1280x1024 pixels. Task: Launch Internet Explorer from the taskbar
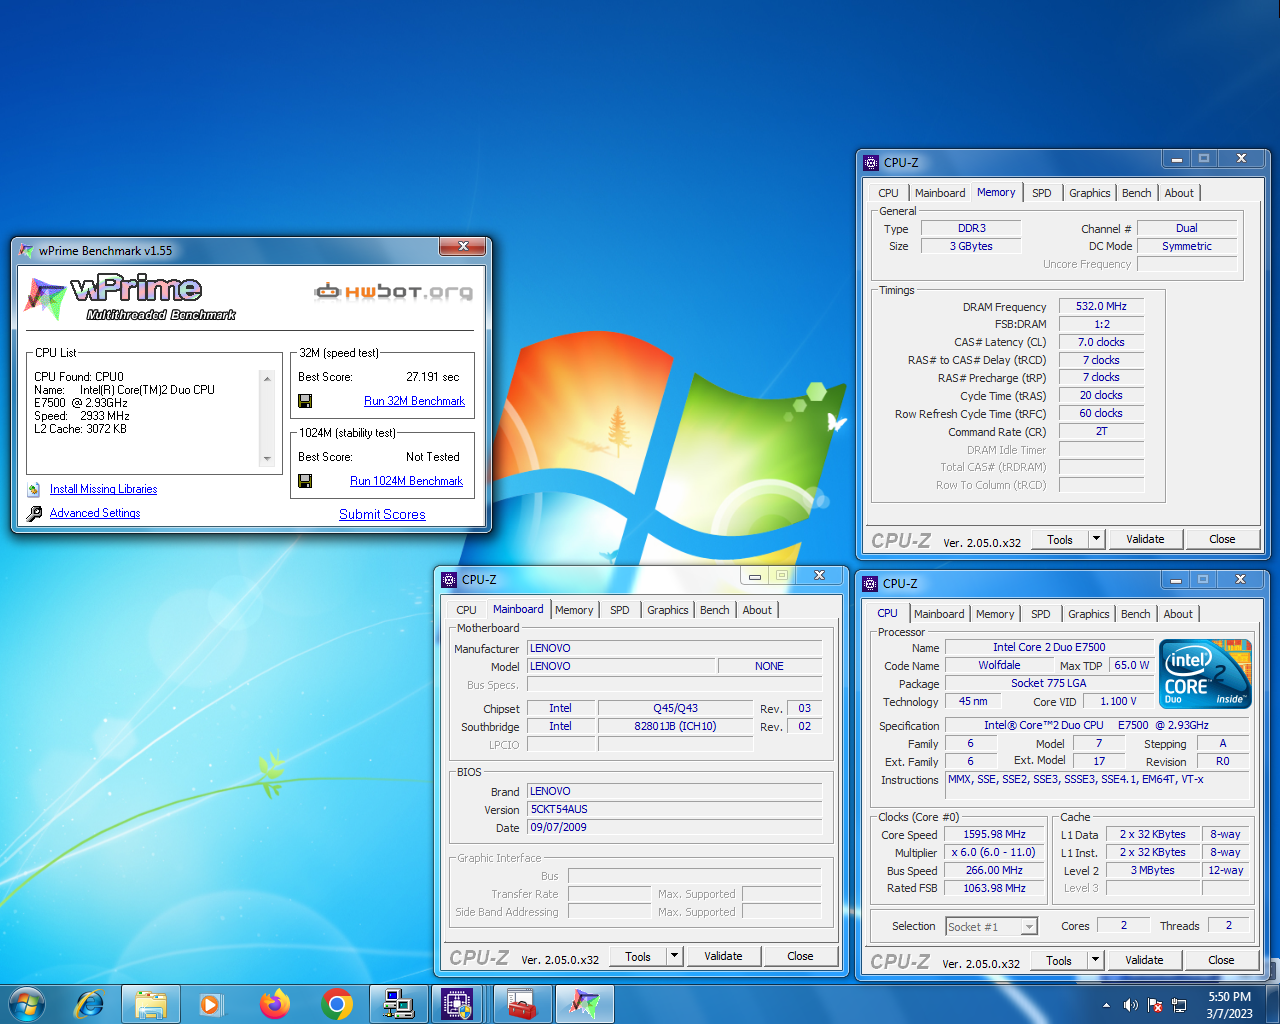[90, 1004]
